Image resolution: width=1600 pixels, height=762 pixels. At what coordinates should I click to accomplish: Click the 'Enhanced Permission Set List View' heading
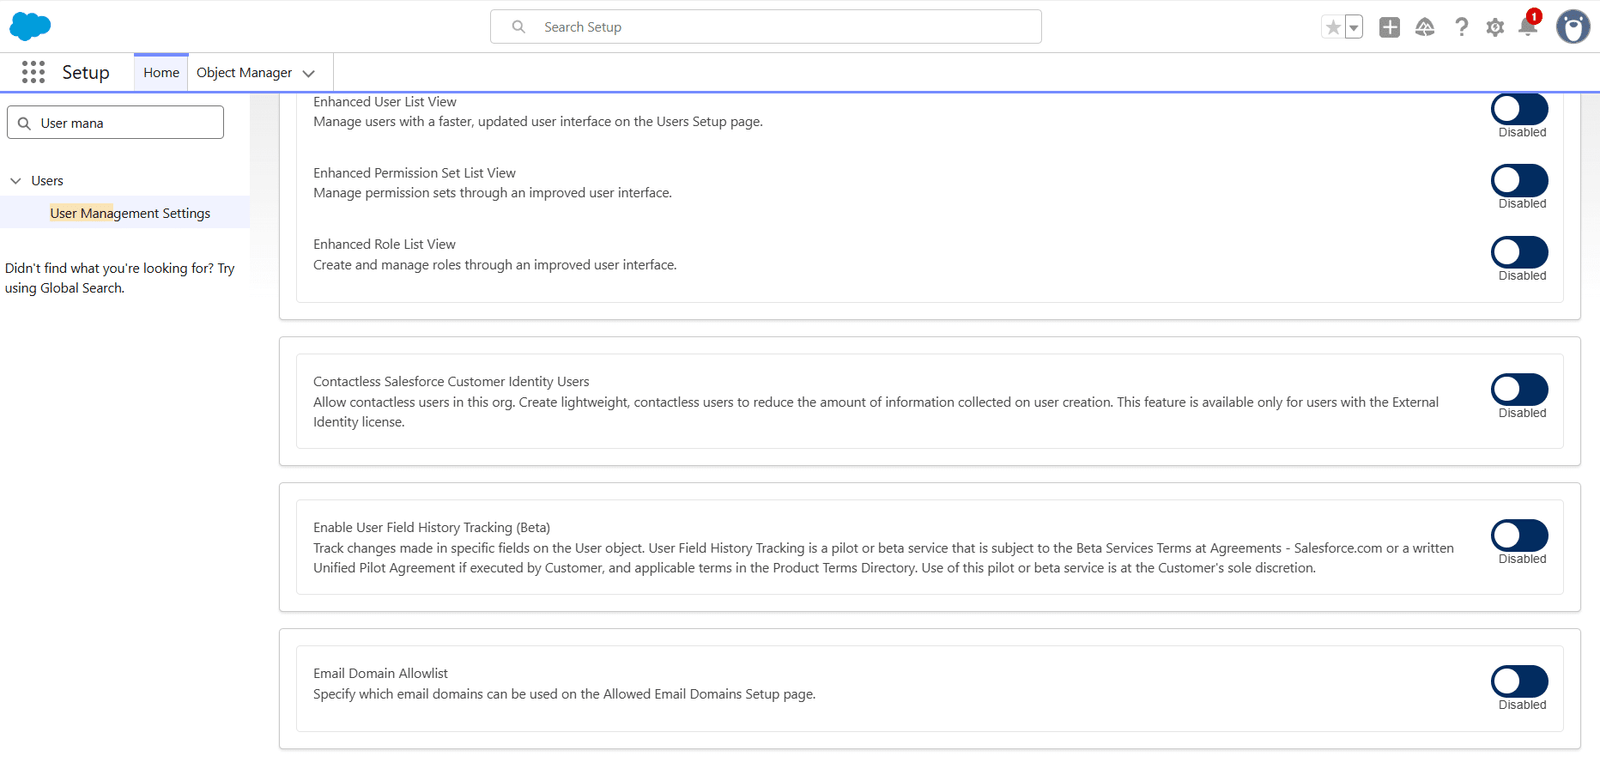[415, 173]
